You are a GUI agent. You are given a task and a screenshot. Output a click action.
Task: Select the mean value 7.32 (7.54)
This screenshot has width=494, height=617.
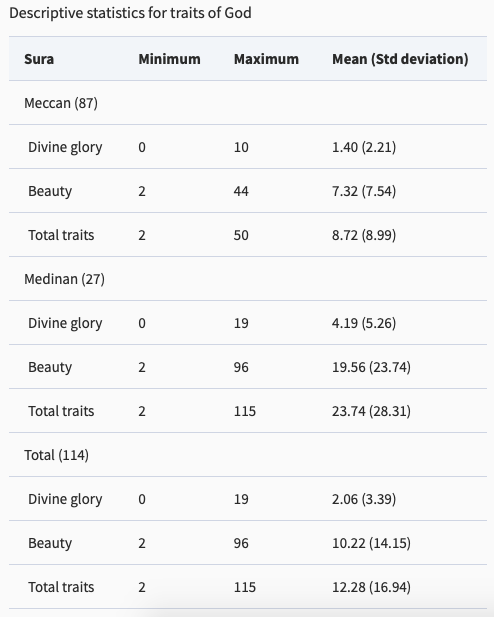pos(364,191)
